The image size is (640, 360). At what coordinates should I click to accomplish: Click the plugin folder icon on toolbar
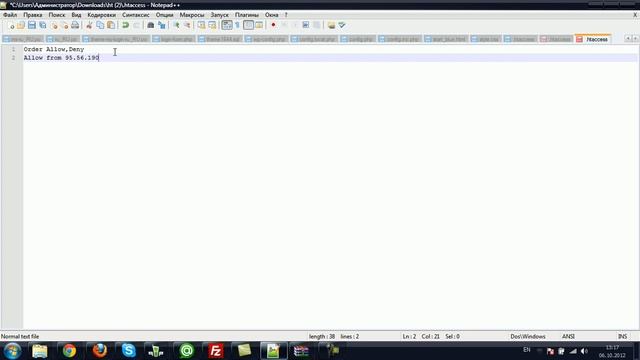coord(331,25)
